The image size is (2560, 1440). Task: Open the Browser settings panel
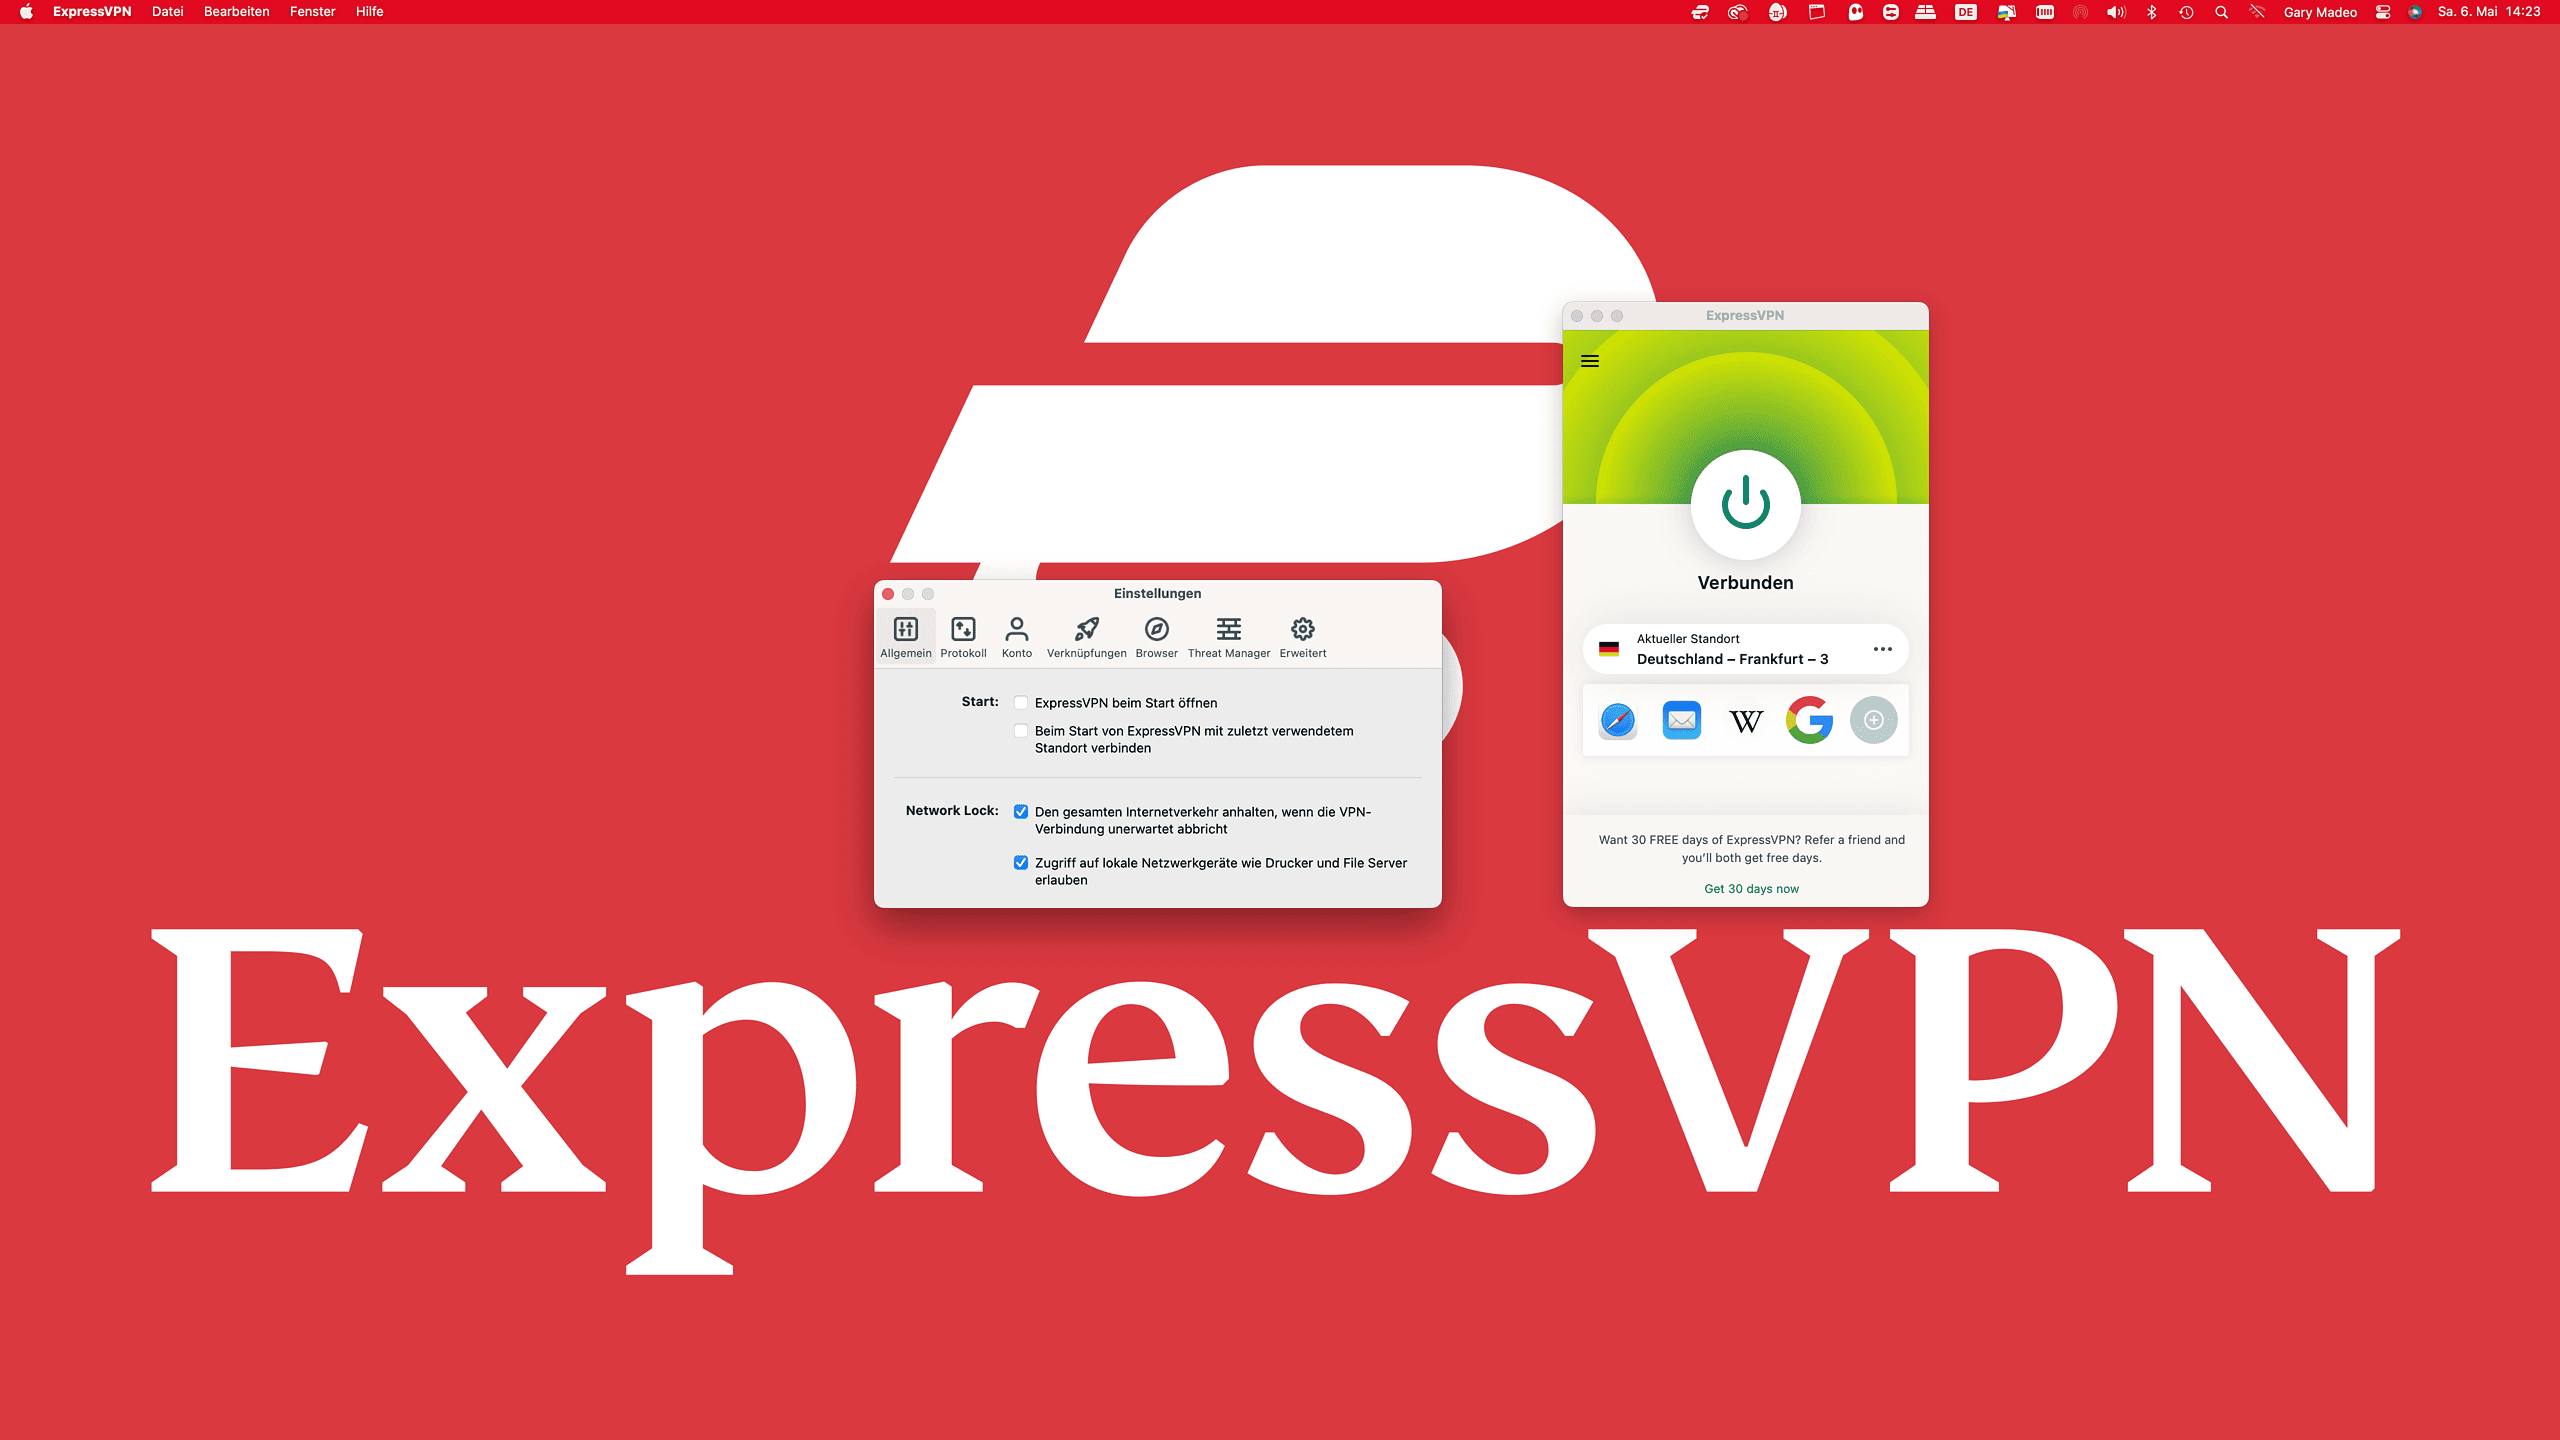coord(1155,636)
